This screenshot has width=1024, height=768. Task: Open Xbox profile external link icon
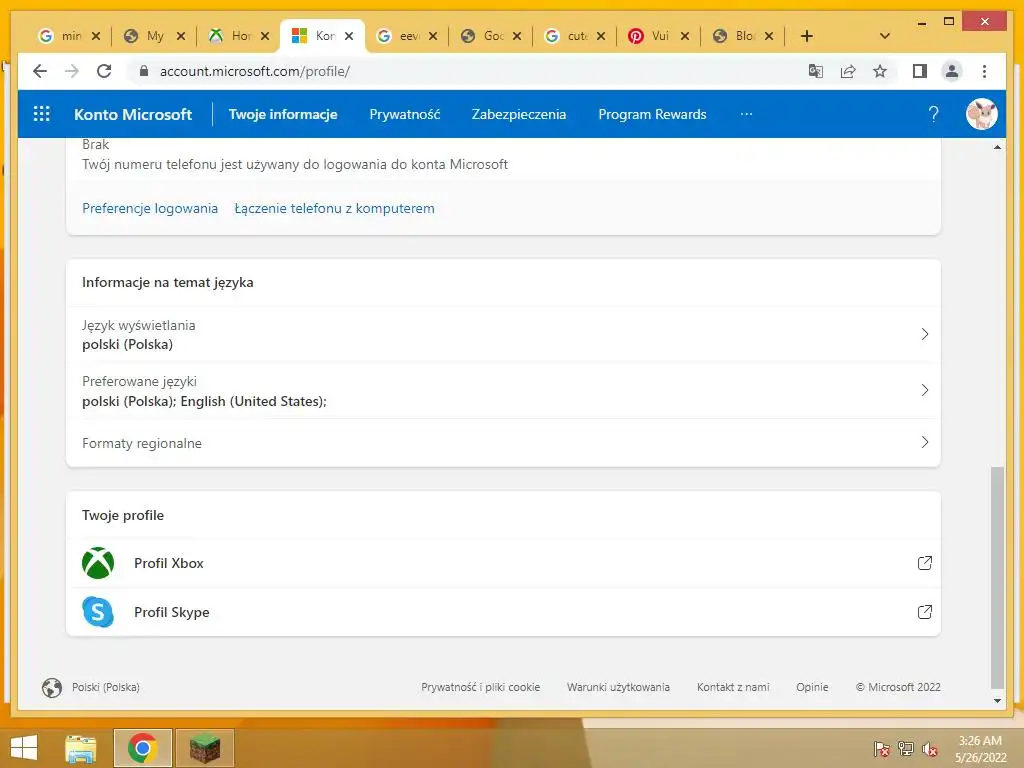[x=924, y=563]
